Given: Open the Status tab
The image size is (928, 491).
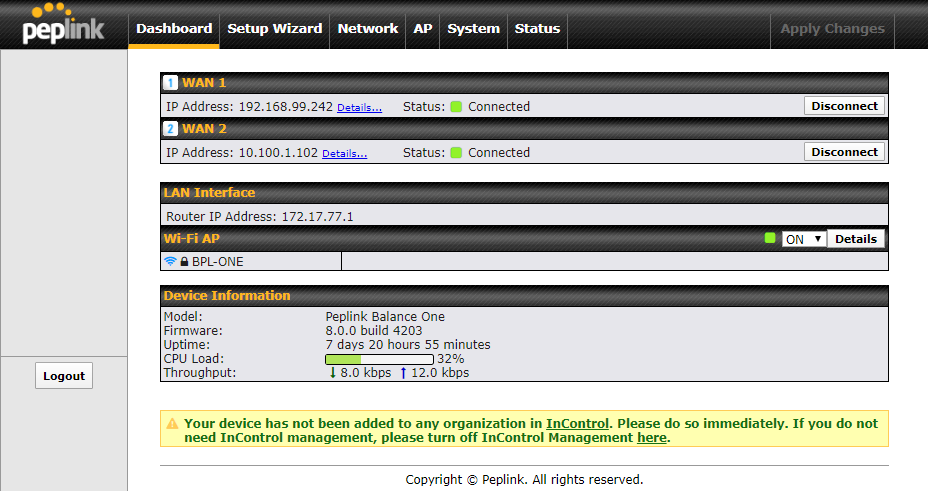Looking at the screenshot, I should [537, 28].
